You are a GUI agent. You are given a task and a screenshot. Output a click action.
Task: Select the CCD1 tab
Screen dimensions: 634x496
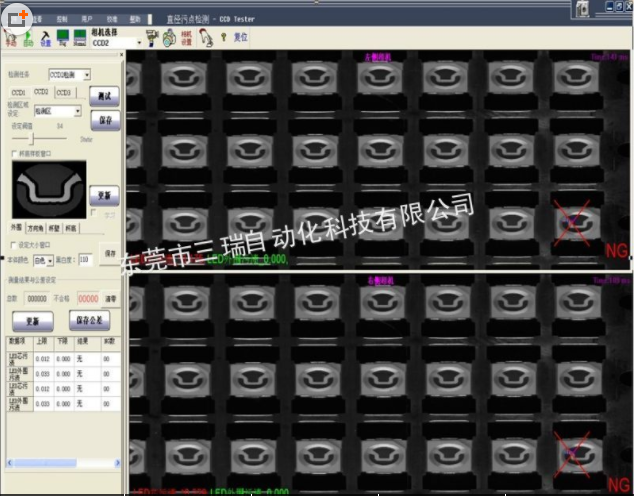pyautogui.click(x=19, y=93)
